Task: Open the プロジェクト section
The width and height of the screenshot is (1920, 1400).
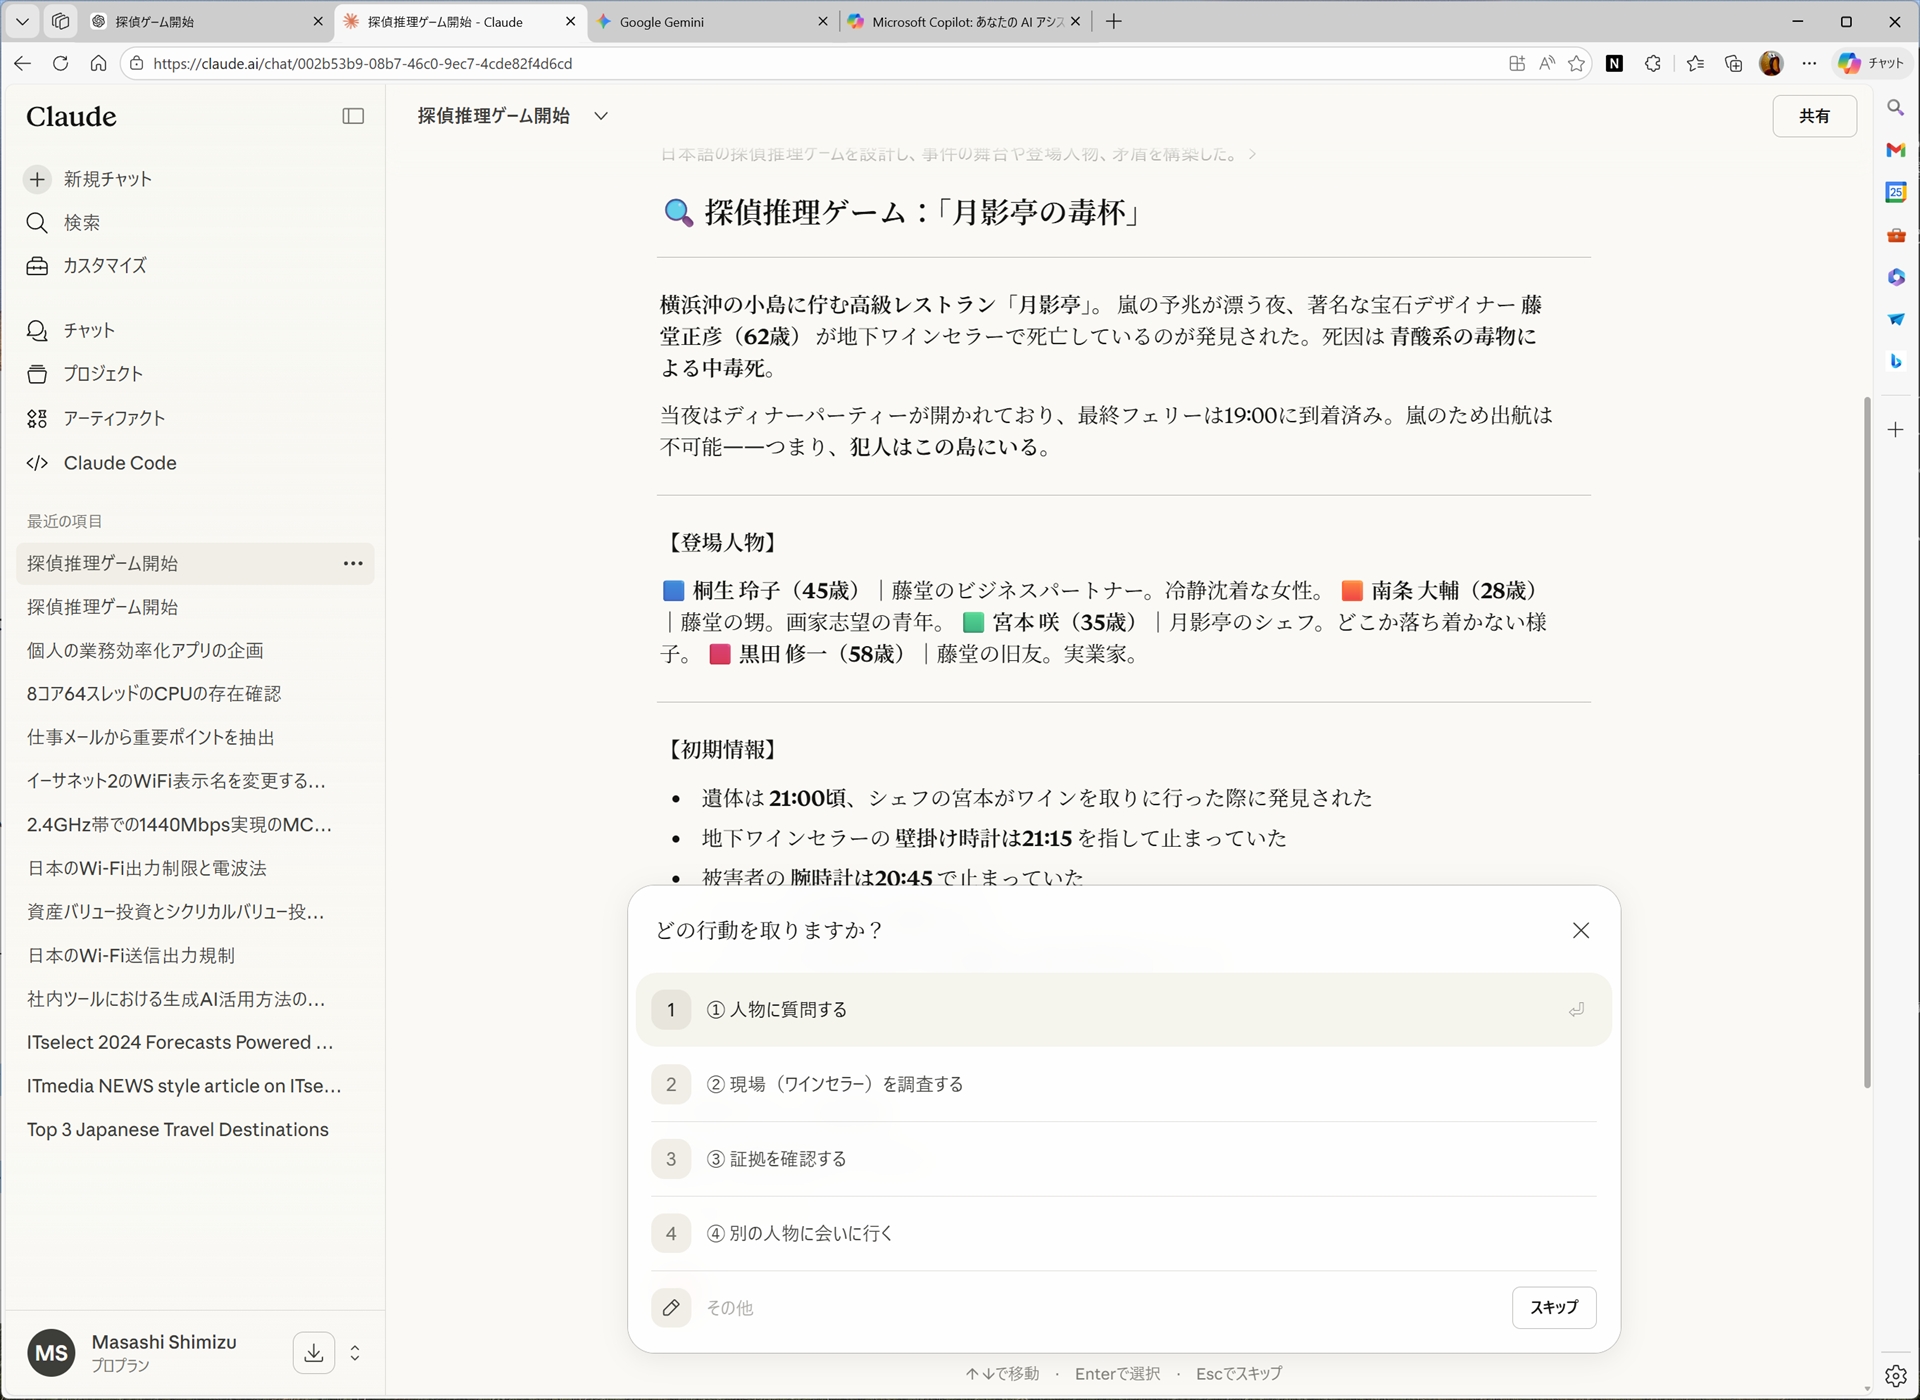Action: coord(103,374)
